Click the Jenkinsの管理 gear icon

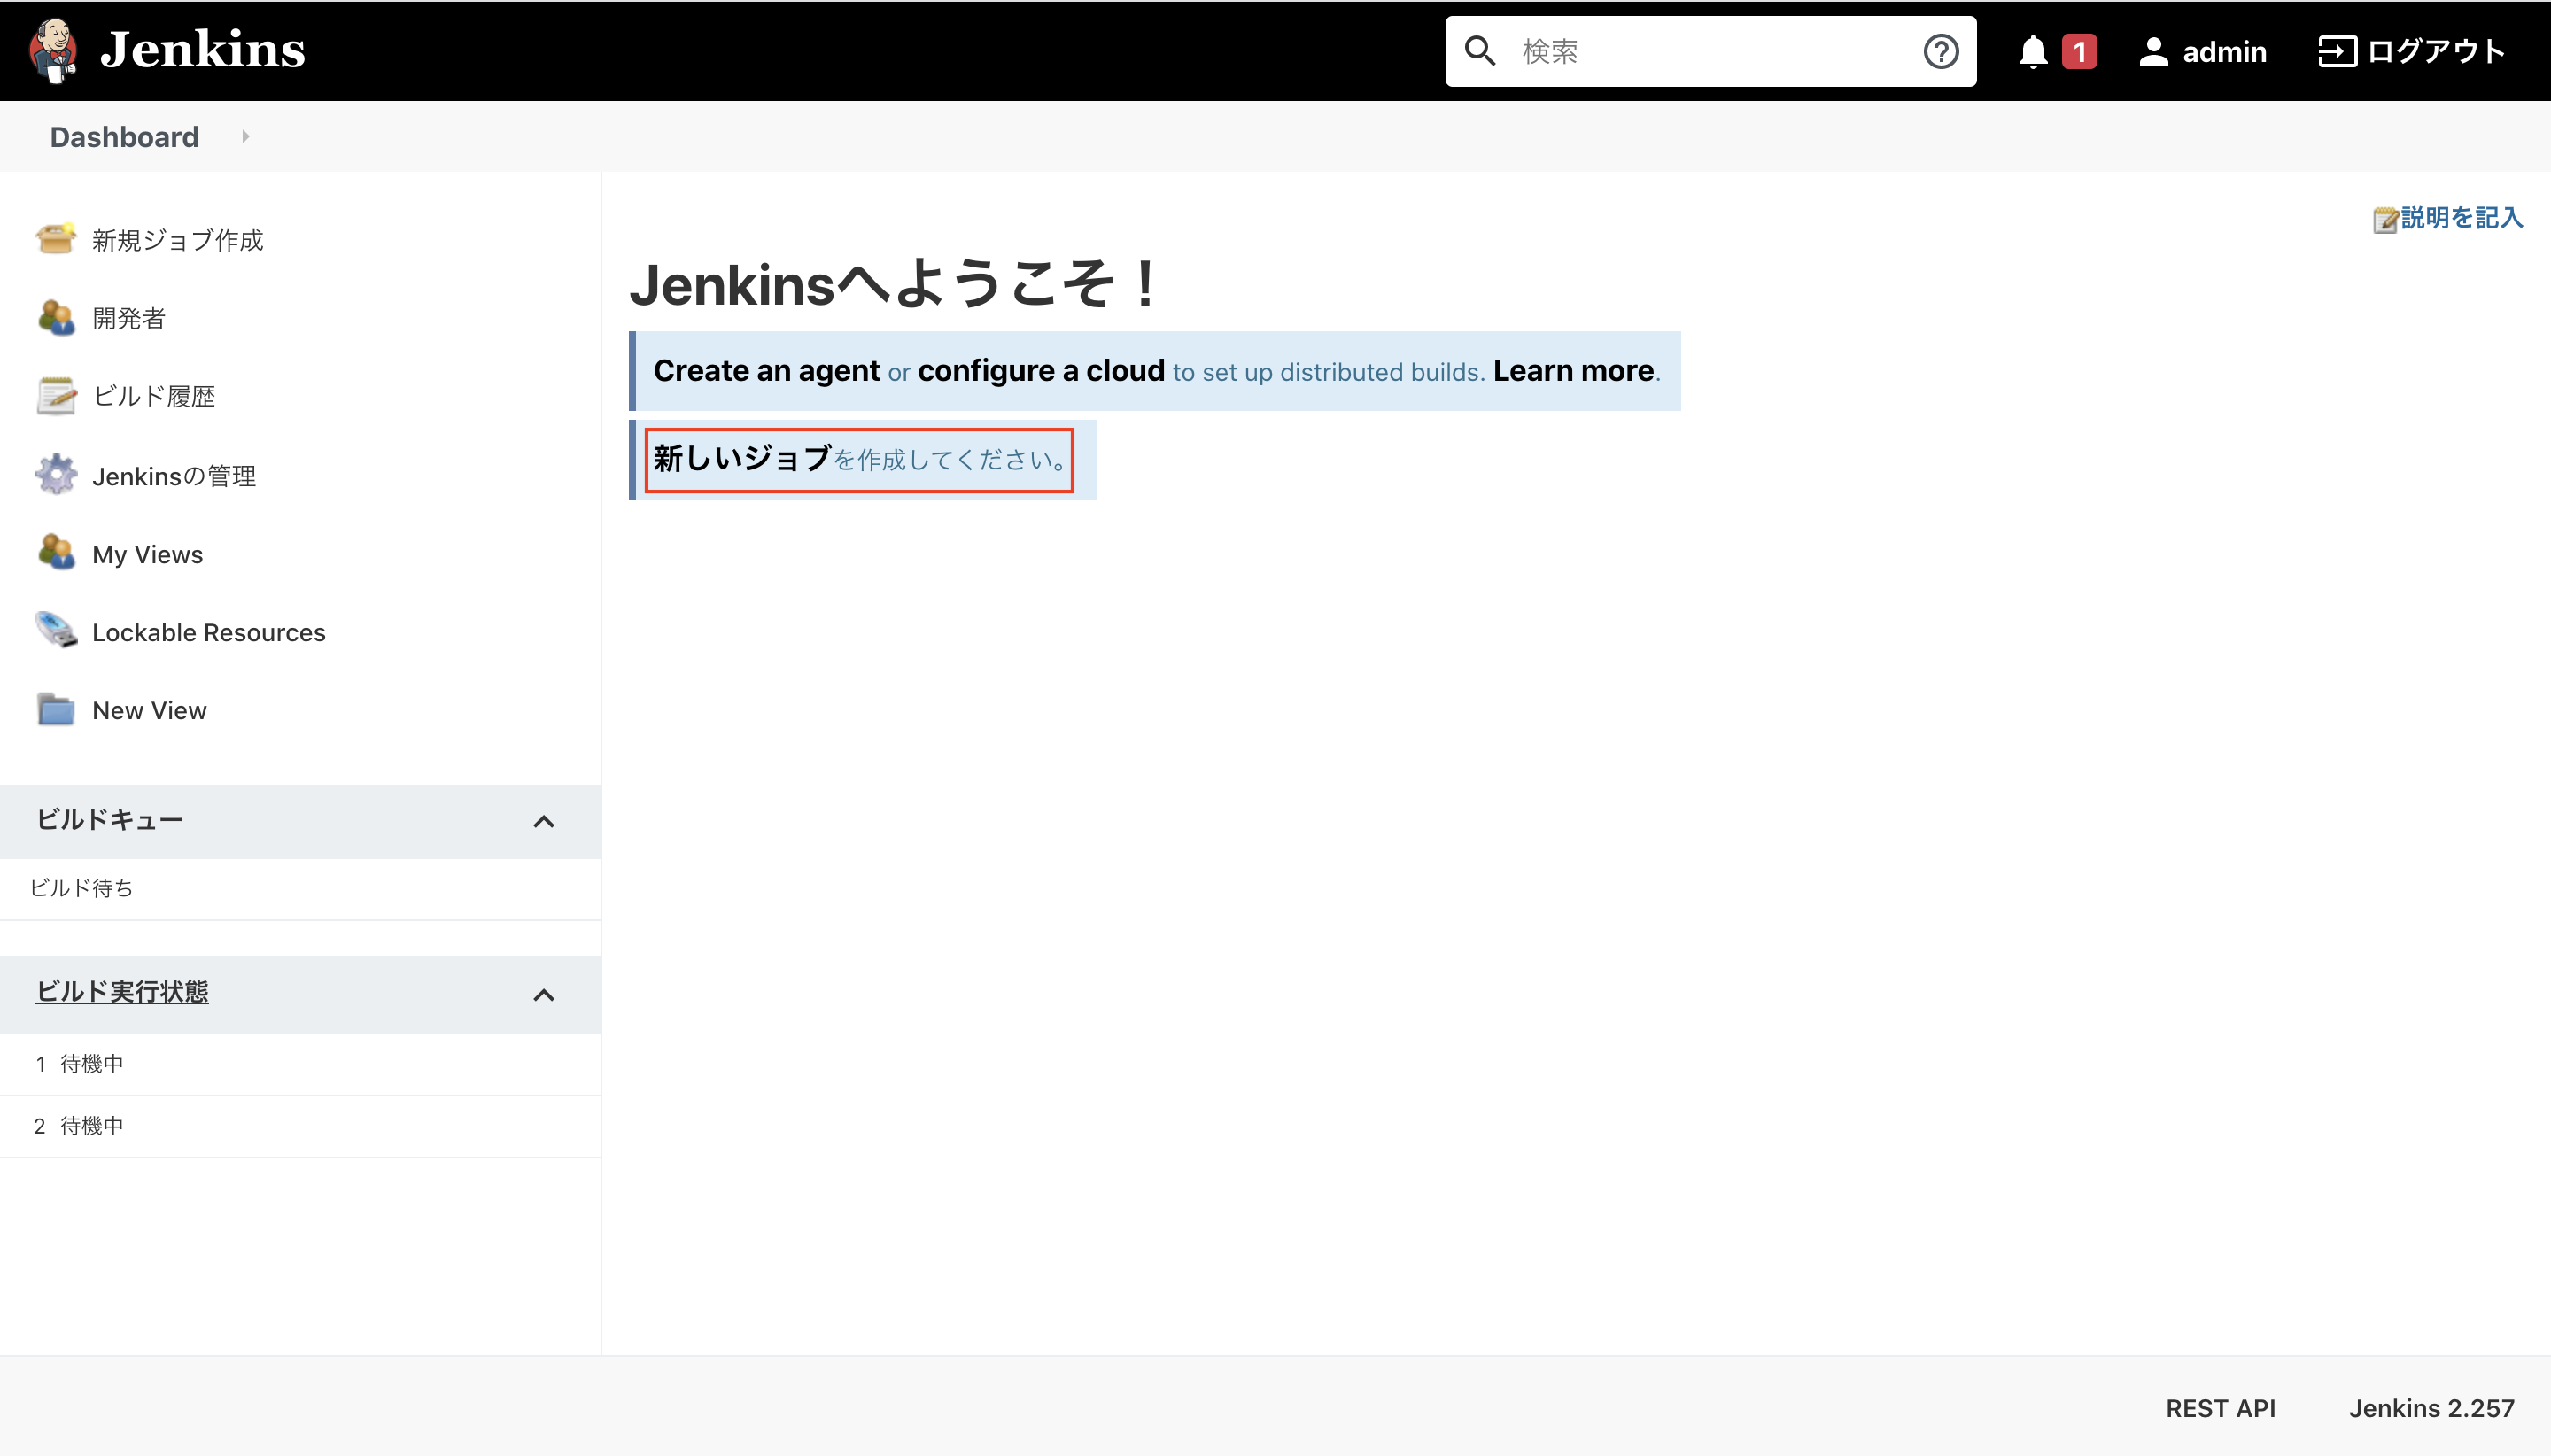click(x=56, y=475)
